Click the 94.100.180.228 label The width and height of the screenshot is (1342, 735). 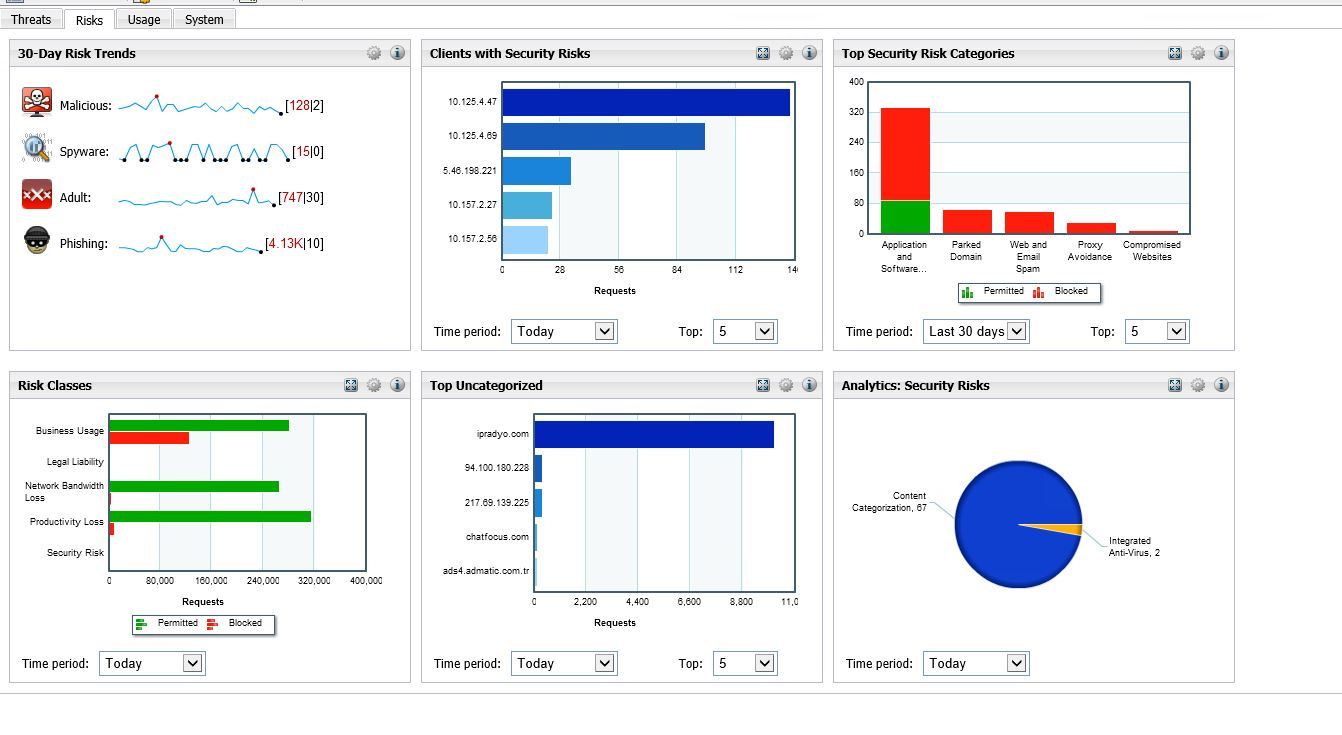coord(497,468)
